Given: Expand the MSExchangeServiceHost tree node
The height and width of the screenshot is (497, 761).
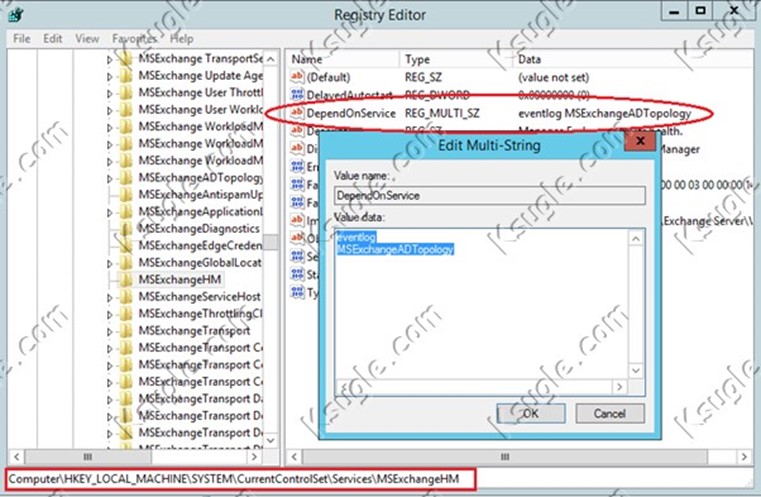Looking at the screenshot, I should coord(110,298).
